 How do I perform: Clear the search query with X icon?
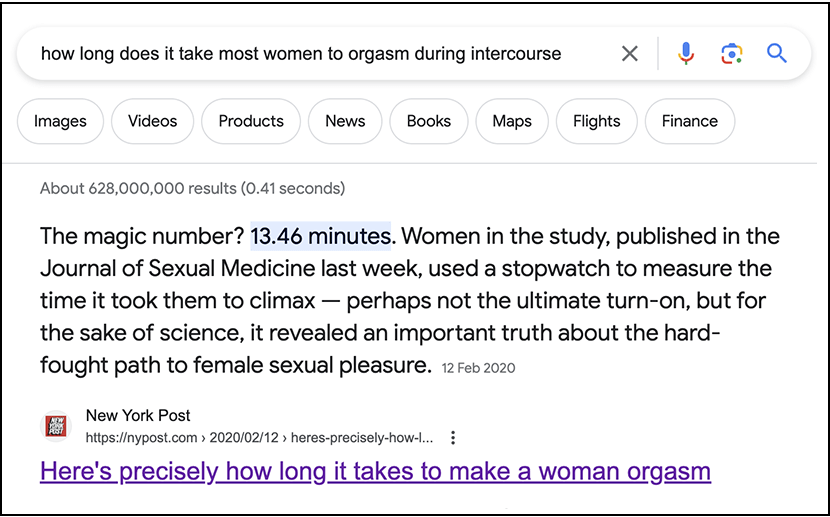(x=629, y=54)
